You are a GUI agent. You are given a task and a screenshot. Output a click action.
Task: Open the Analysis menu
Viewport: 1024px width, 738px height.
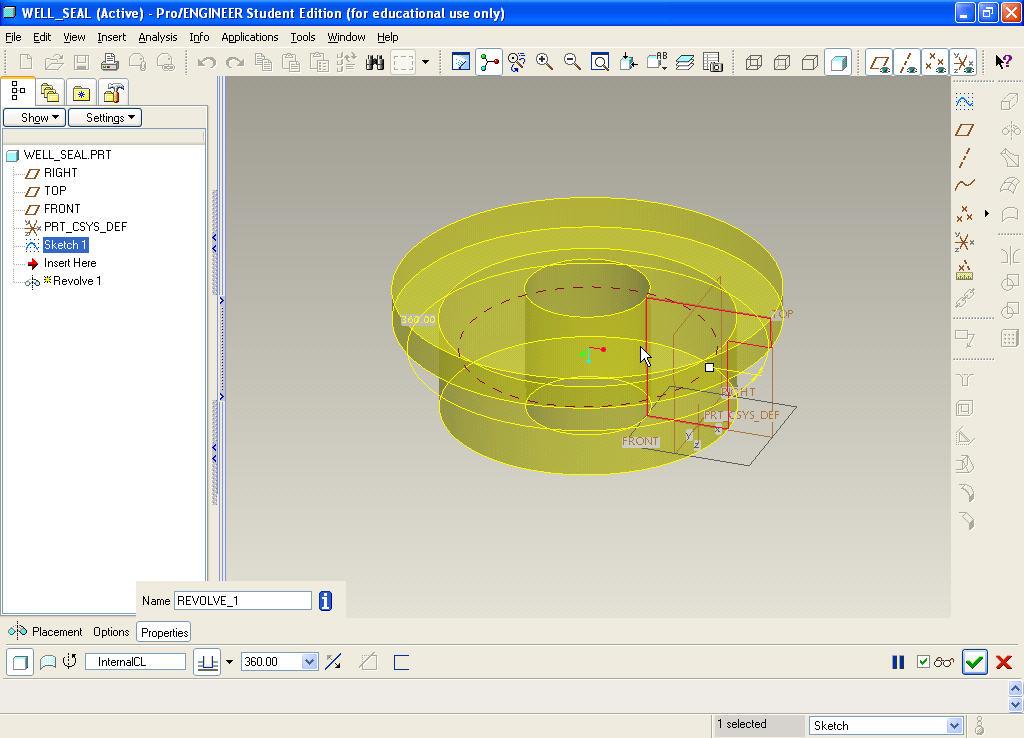pyautogui.click(x=157, y=37)
